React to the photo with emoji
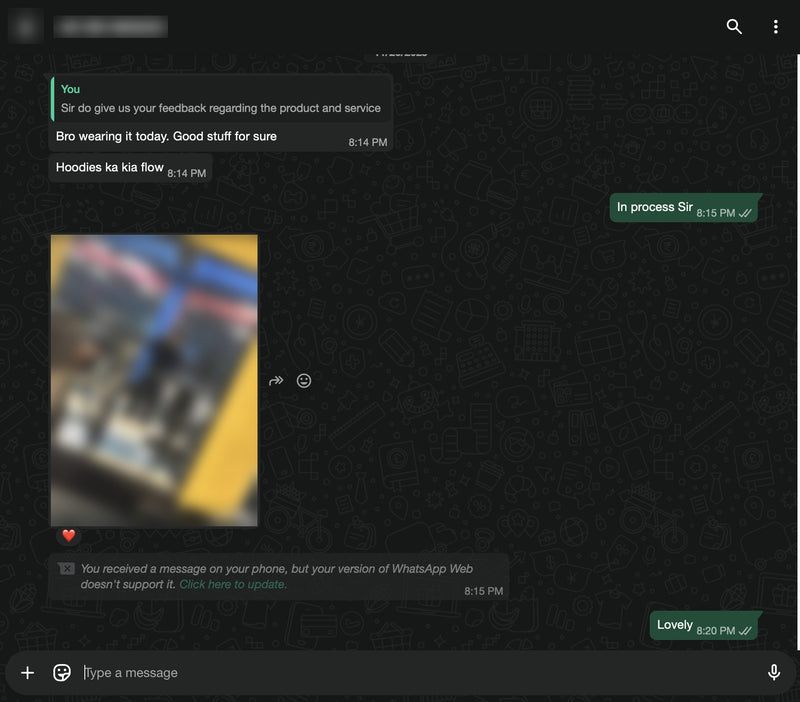Image resolution: width=800 pixels, height=702 pixels. 304,381
